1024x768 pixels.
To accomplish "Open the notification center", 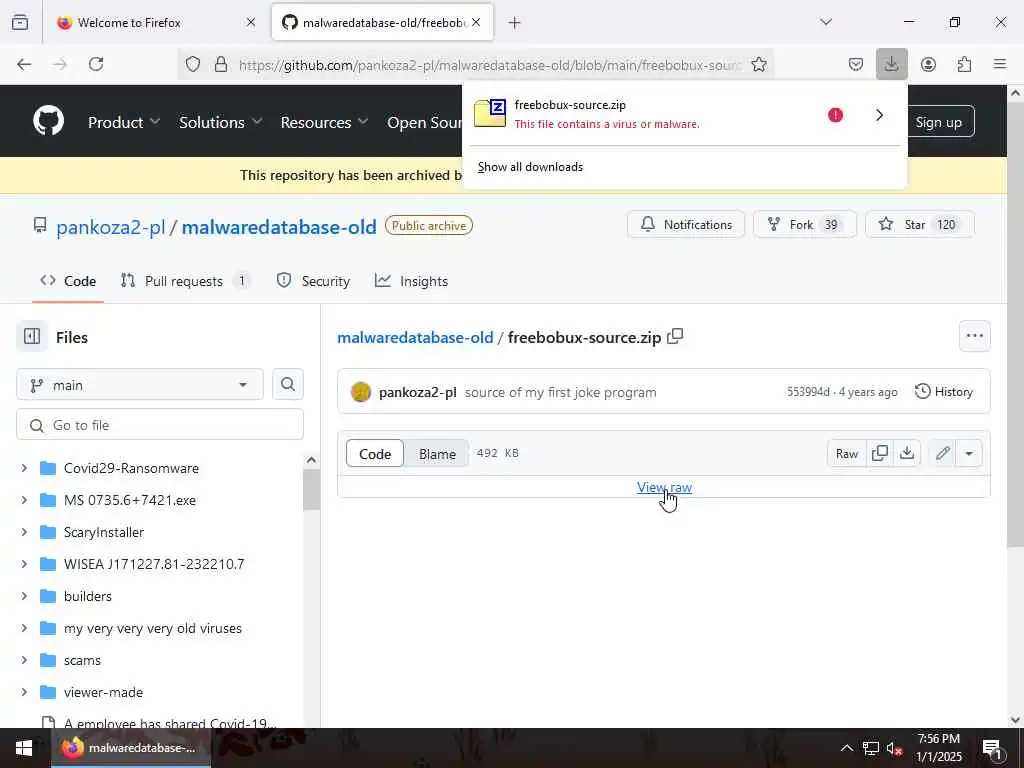I will (x=992, y=748).
